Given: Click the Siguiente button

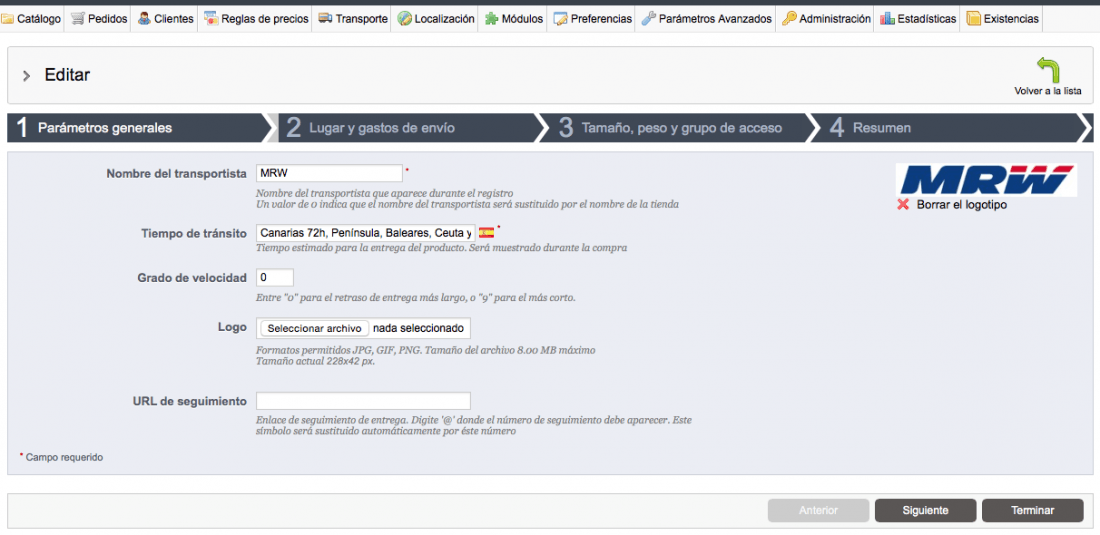Looking at the screenshot, I should [925, 510].
